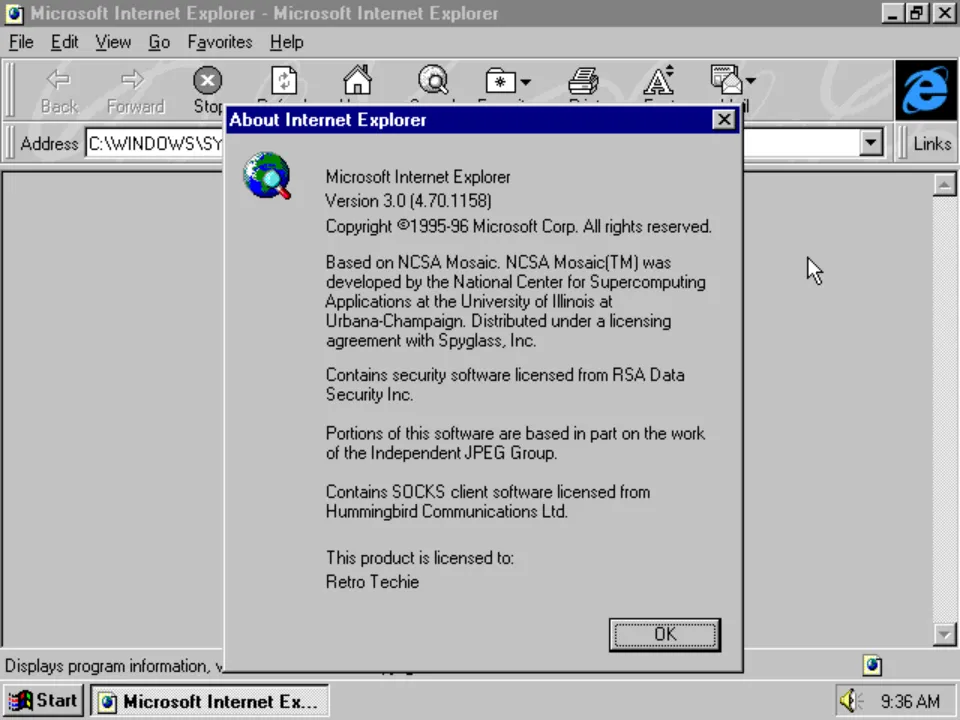
Task: Open the Windows Start menu
Action: 43,701
